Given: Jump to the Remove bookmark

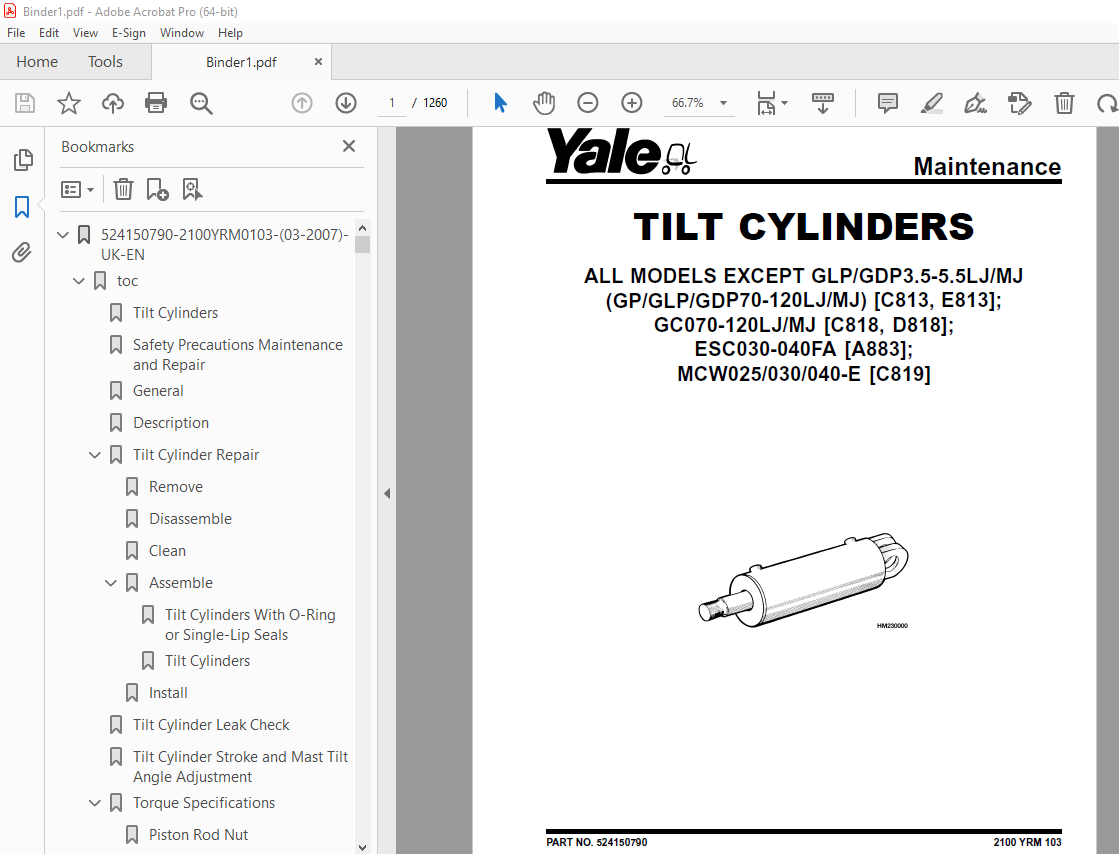Looking at the screenshot, I should coord(176,487).
